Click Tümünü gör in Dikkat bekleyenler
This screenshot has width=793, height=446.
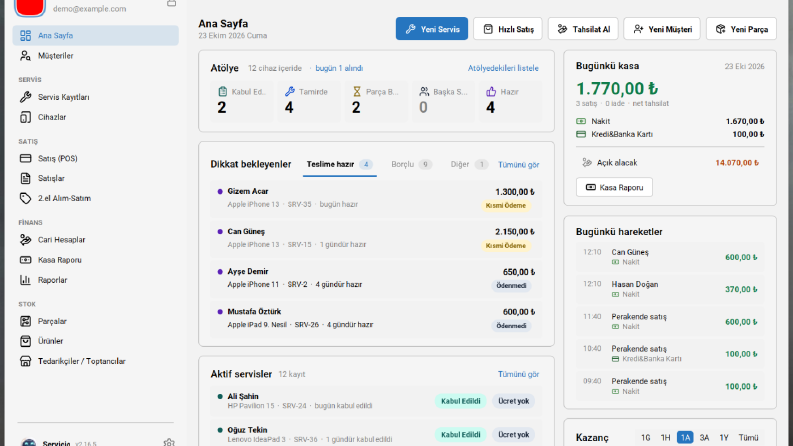click(x=518, y=165)
